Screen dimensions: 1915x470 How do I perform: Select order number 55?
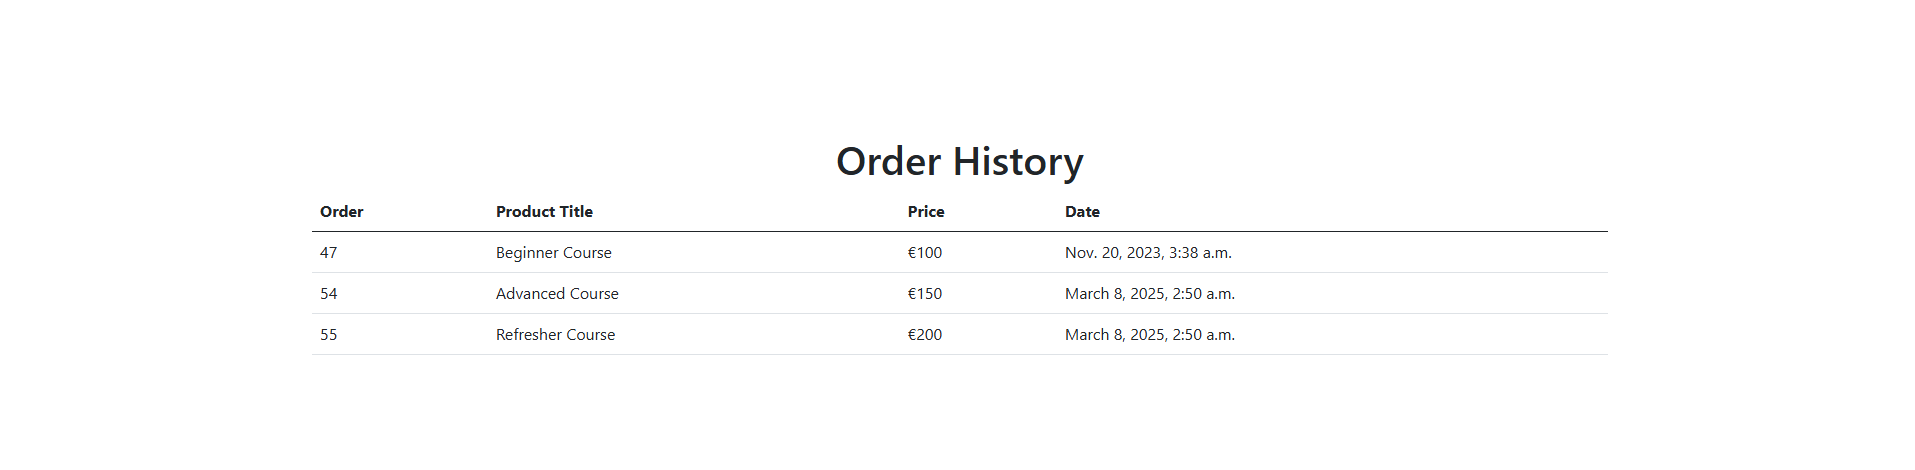point(328,335)
